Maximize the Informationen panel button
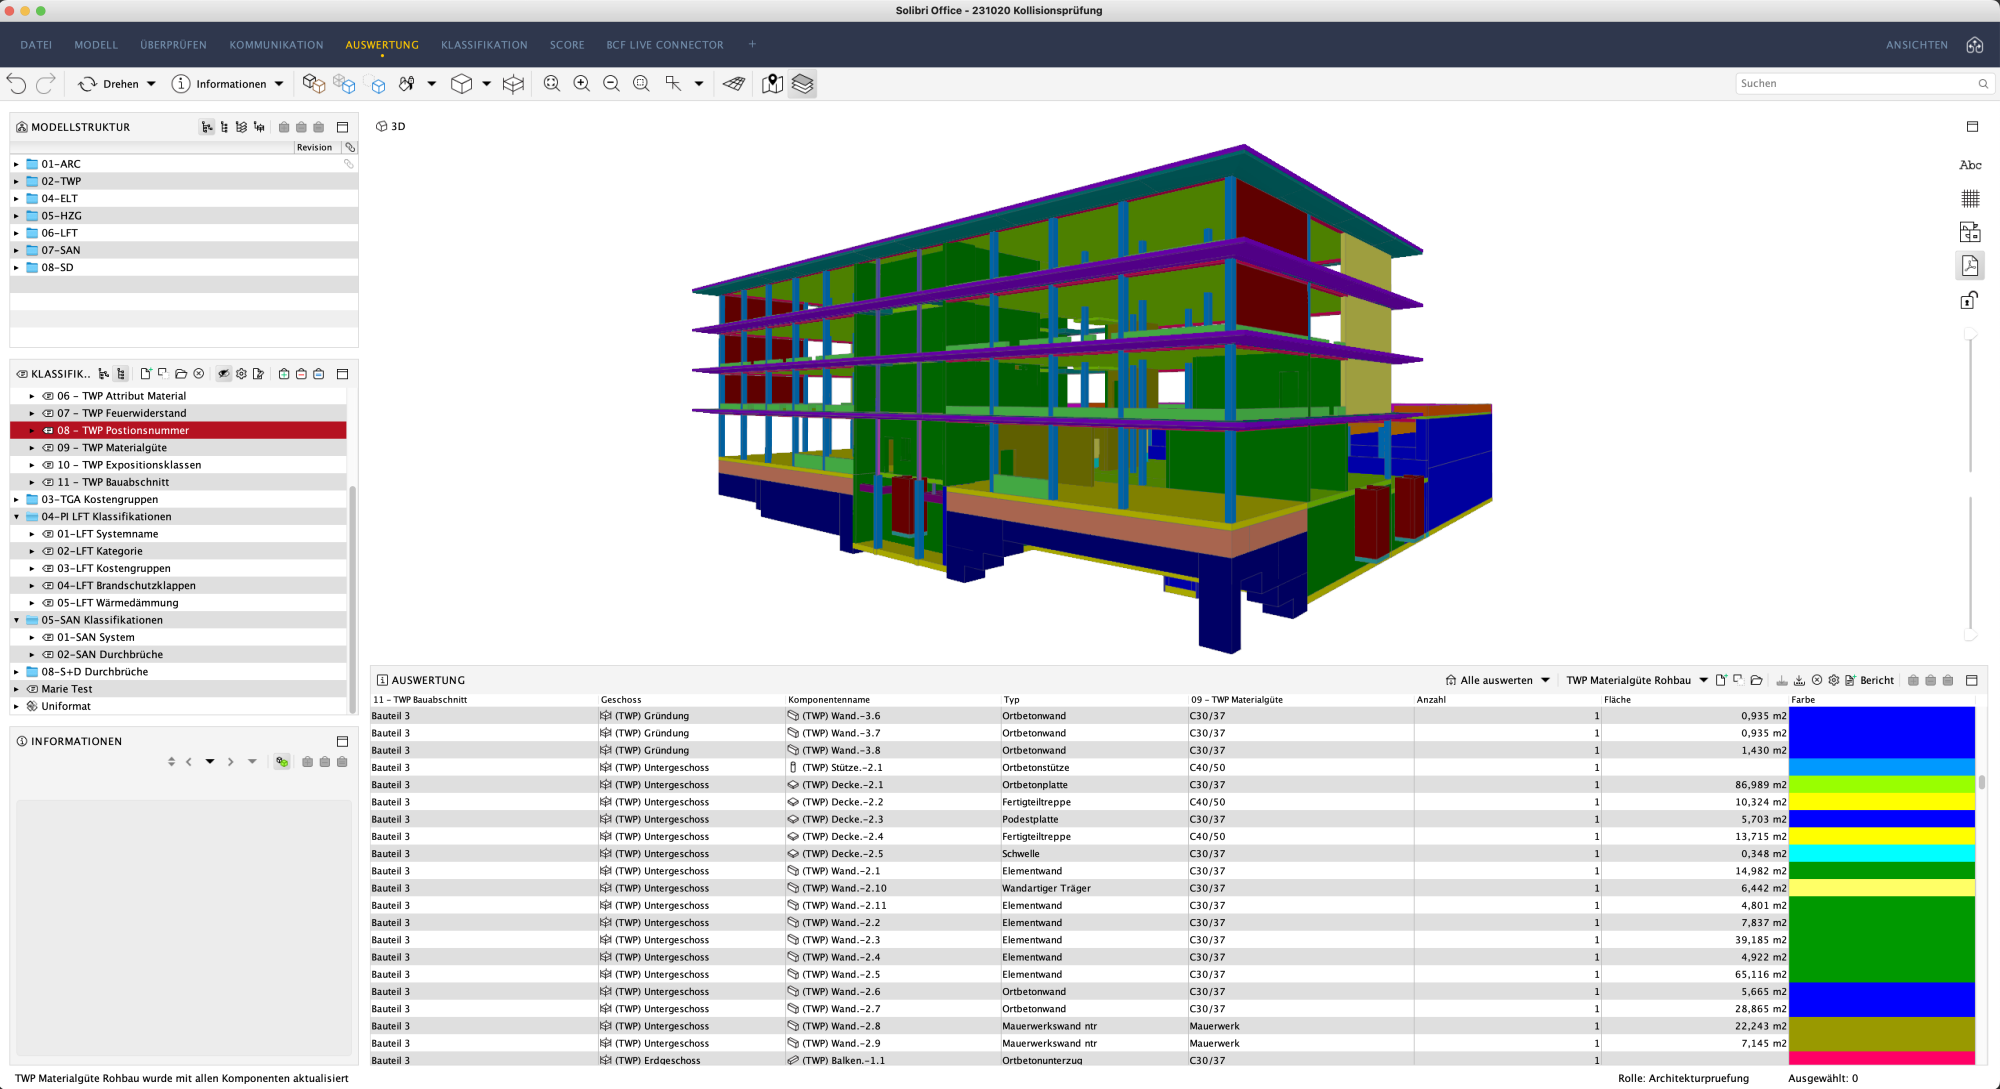Viewport: 2000px width, 1089px height. [342, 741]
